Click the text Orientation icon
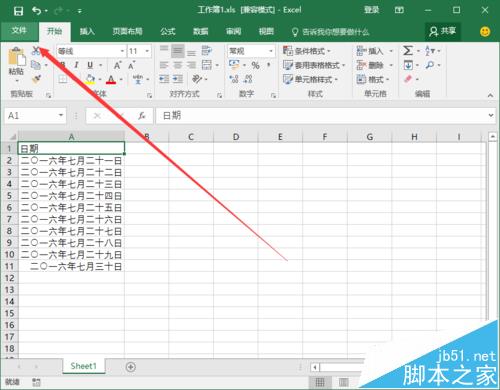This screenshot has height=390, width=500. pyautogui.click(x=197, y=79)
